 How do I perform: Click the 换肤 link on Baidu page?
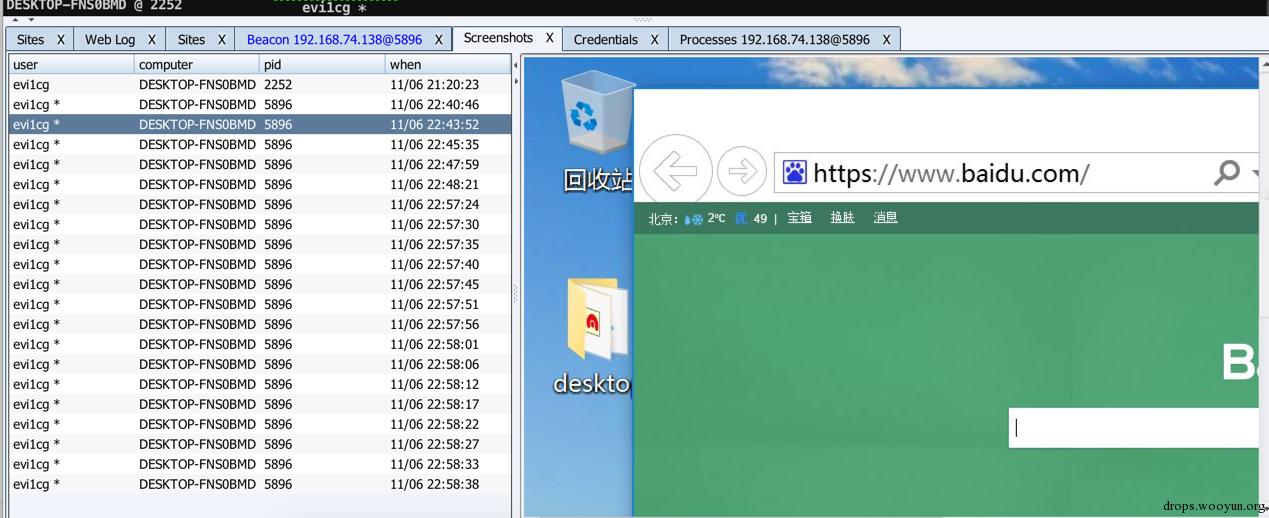842,217
